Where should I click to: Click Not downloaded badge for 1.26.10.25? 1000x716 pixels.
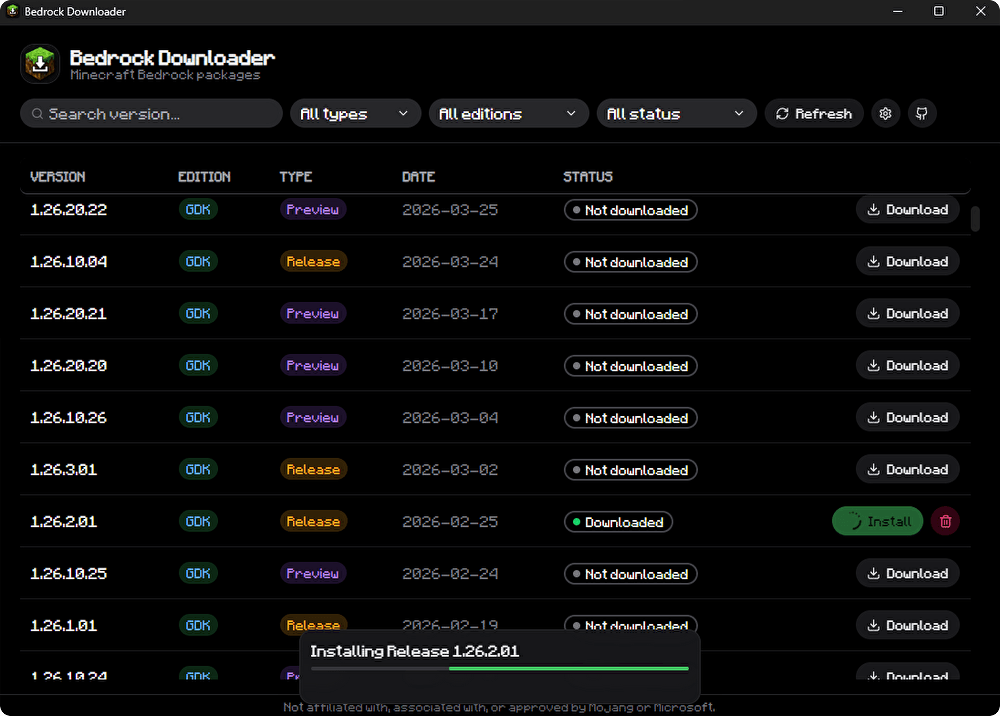point(630,574)
